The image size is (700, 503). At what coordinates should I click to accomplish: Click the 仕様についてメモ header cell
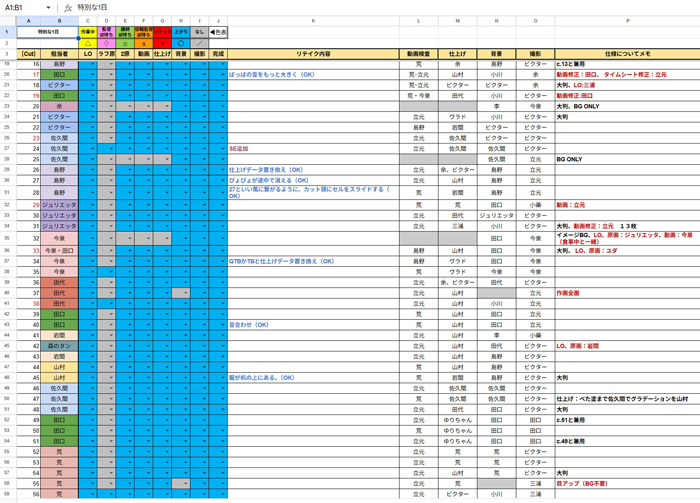[628, 54]
